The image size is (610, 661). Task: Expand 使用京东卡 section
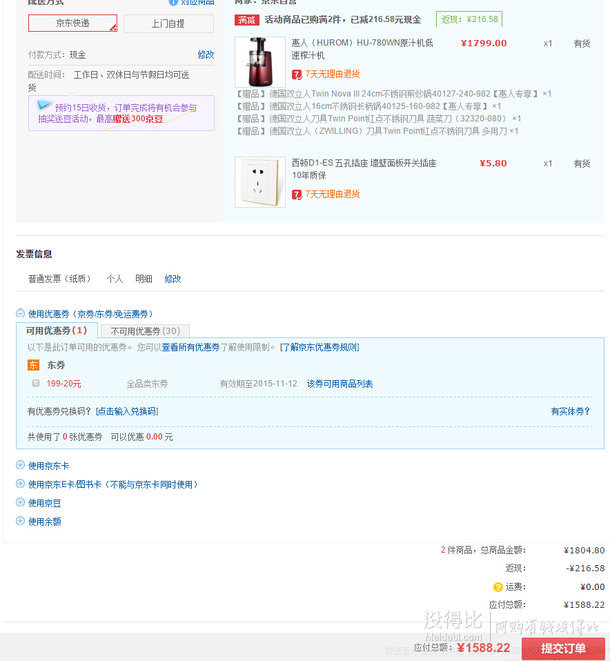click(20, 465)
